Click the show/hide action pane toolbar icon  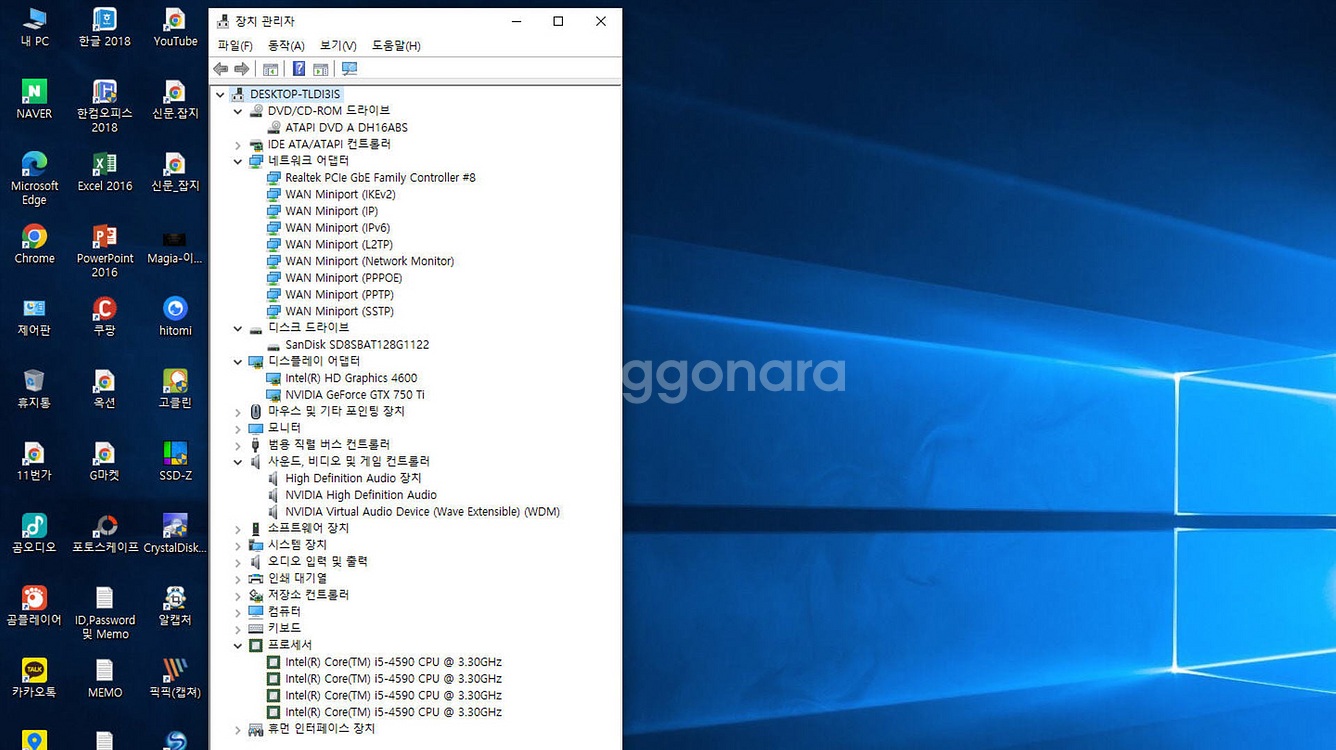(320, 69)
